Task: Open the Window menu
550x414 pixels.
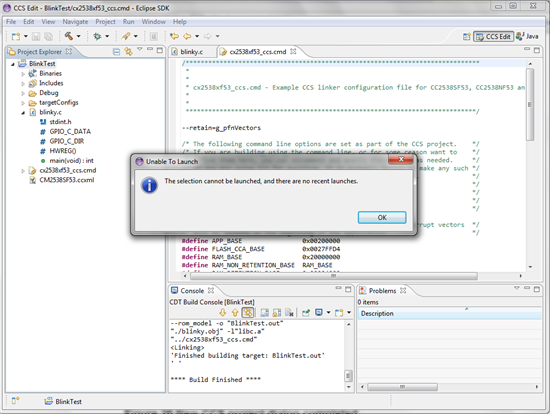Action: tap(154, 22)
